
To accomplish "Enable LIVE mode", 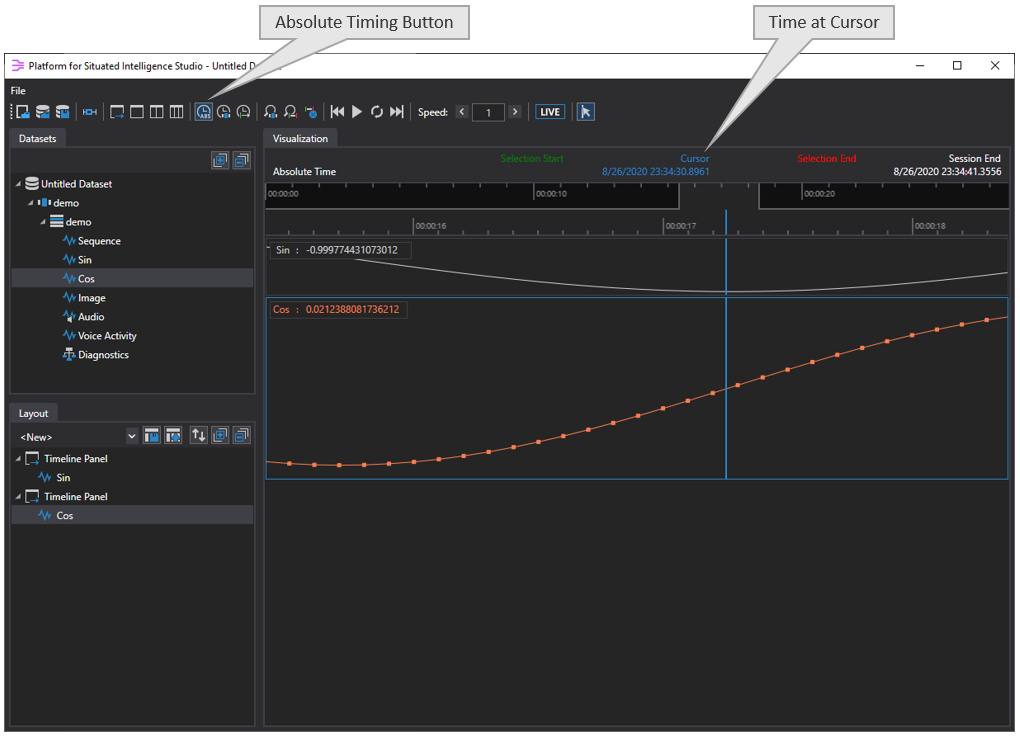I will tap(549, 111).
